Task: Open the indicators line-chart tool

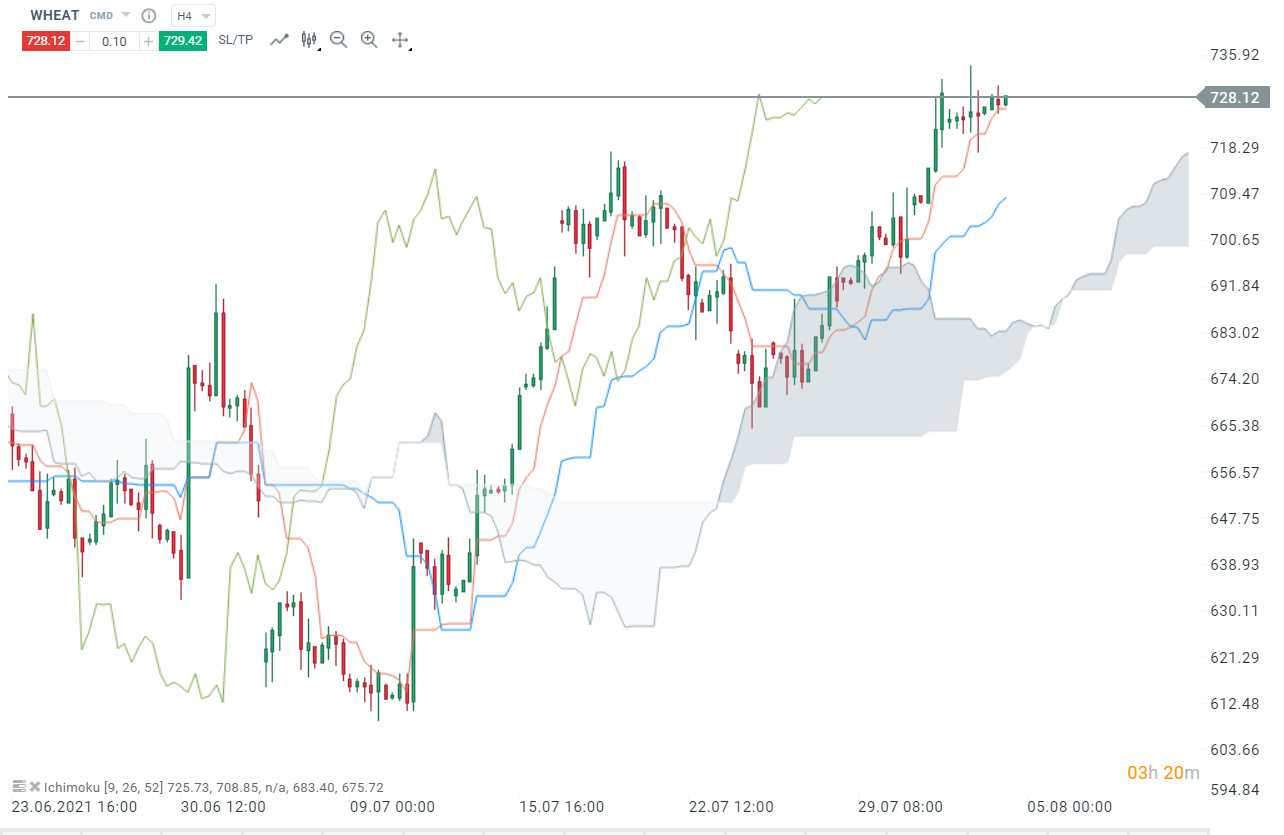Action: [280, 40]
